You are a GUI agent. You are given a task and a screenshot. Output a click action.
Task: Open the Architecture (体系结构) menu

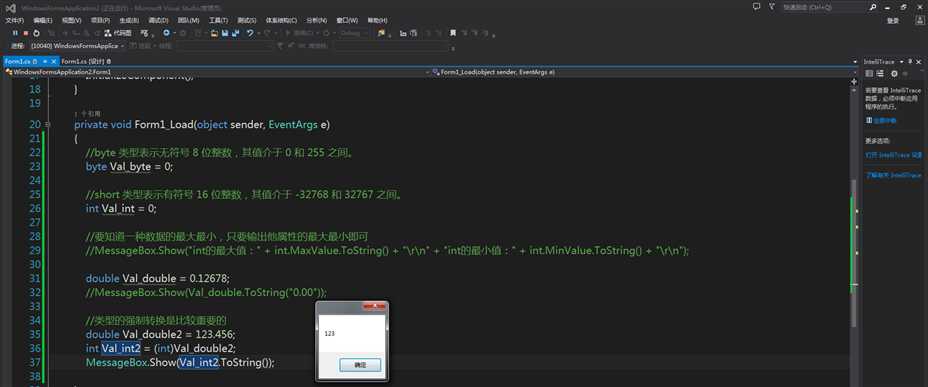tap(281, 20)
